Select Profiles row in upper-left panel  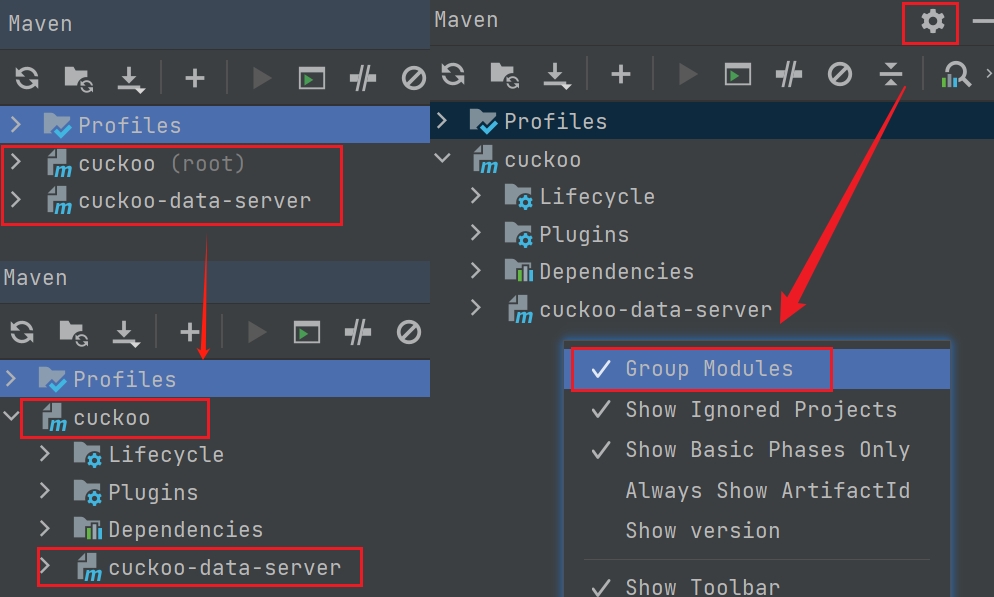click(x=215, y=124)
